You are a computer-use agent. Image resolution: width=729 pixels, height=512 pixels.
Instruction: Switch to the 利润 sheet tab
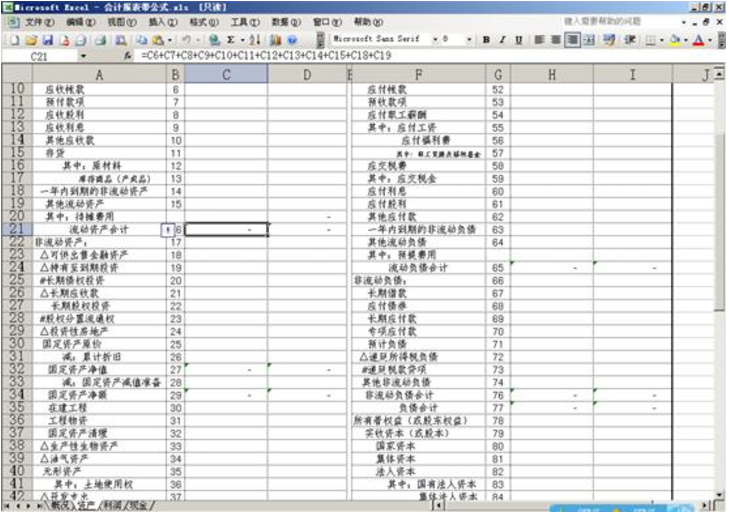coord(113,505)
